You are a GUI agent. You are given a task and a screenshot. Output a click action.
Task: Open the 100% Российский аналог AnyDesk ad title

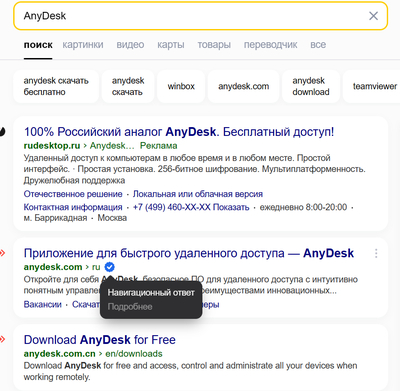tap(179, 132)
